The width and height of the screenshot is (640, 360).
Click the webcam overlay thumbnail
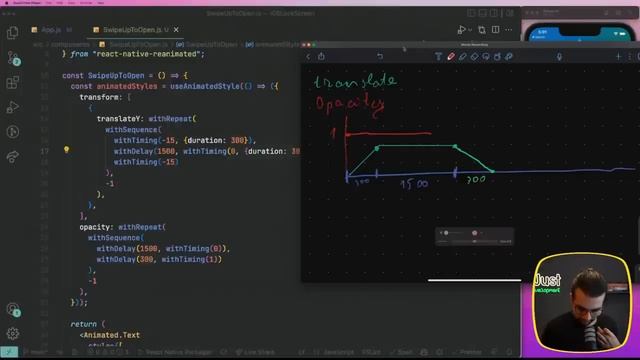click(582, 302)
